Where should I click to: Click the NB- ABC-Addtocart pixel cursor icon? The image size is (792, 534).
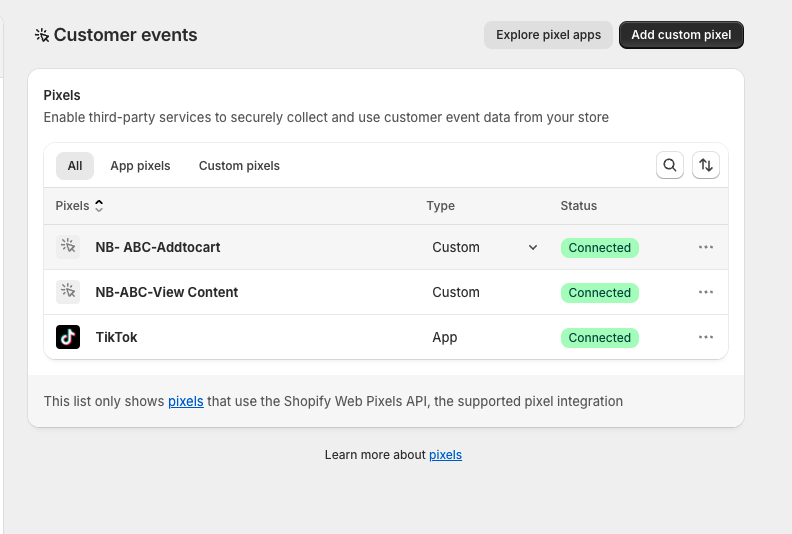pyautogui.click(x=68, y=247)
